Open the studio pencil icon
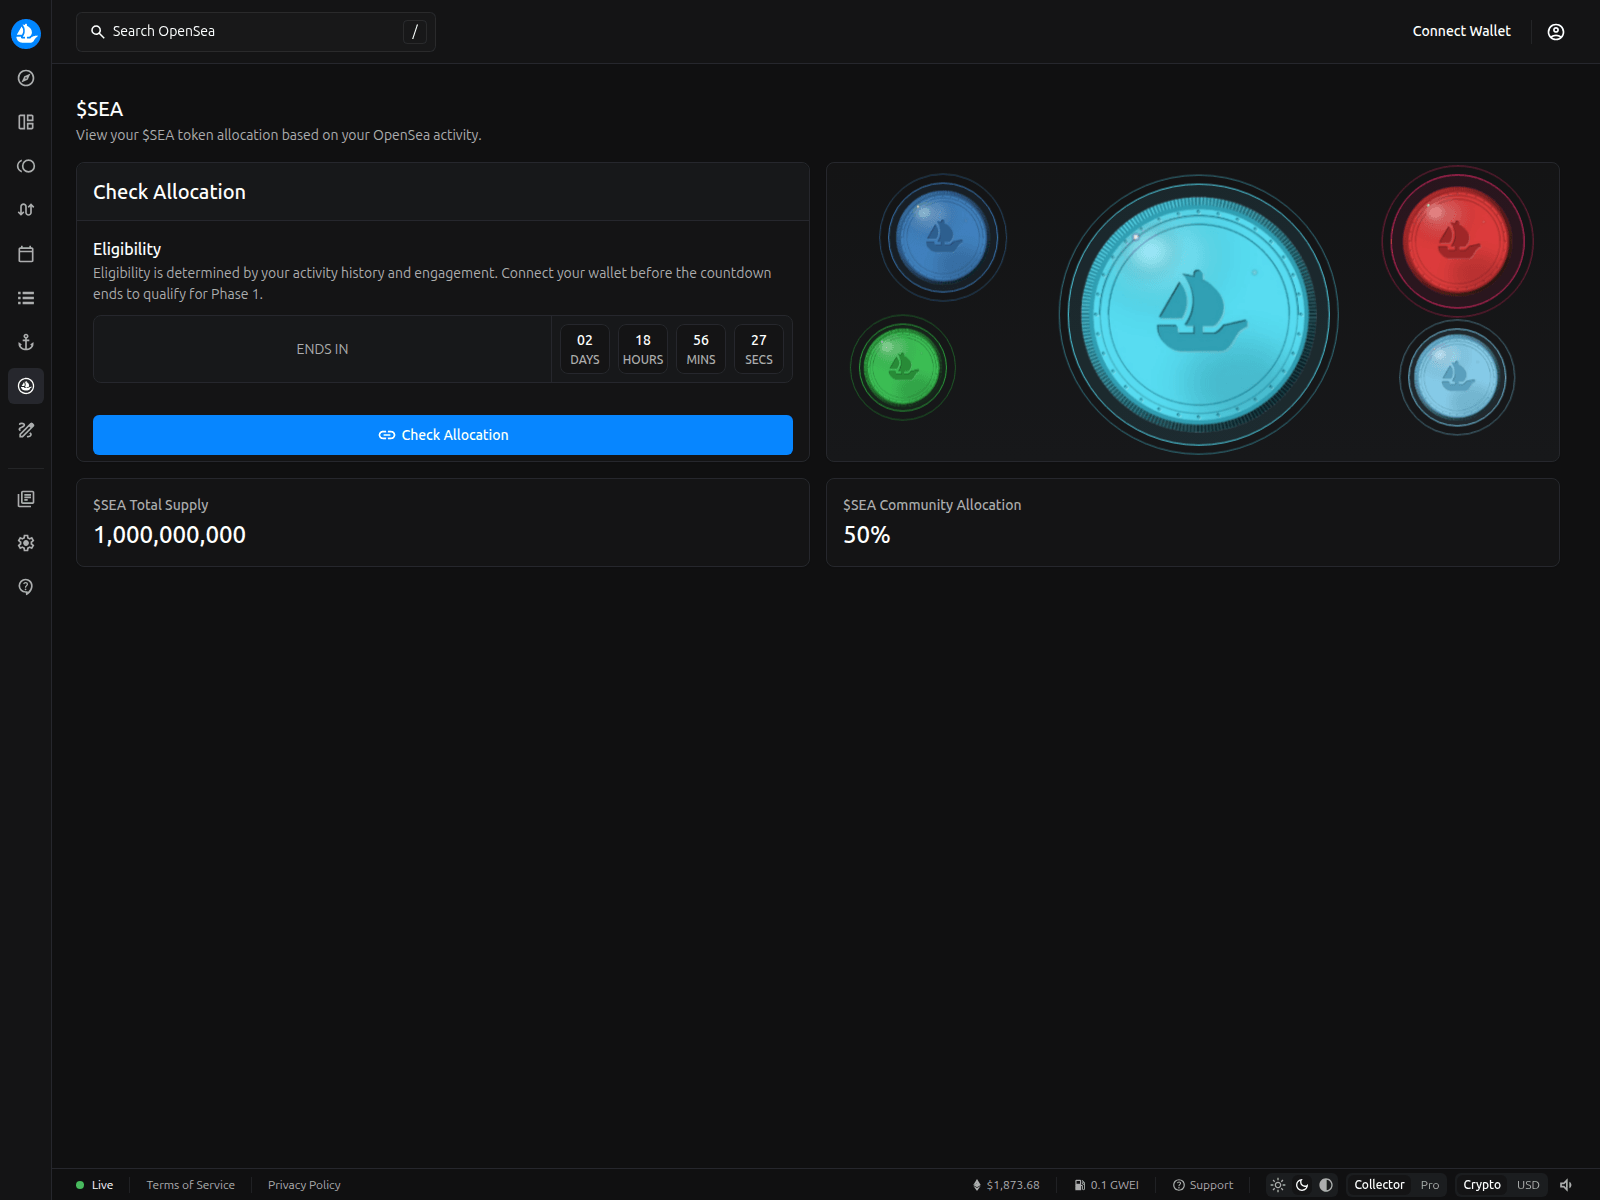This screenshot has width=1600, height=1200. [26, 430]
